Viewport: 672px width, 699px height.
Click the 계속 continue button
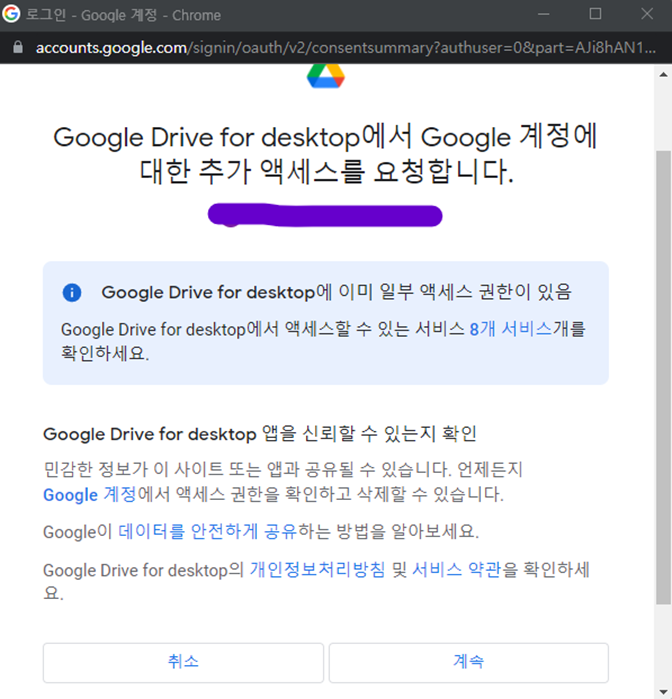469,662
